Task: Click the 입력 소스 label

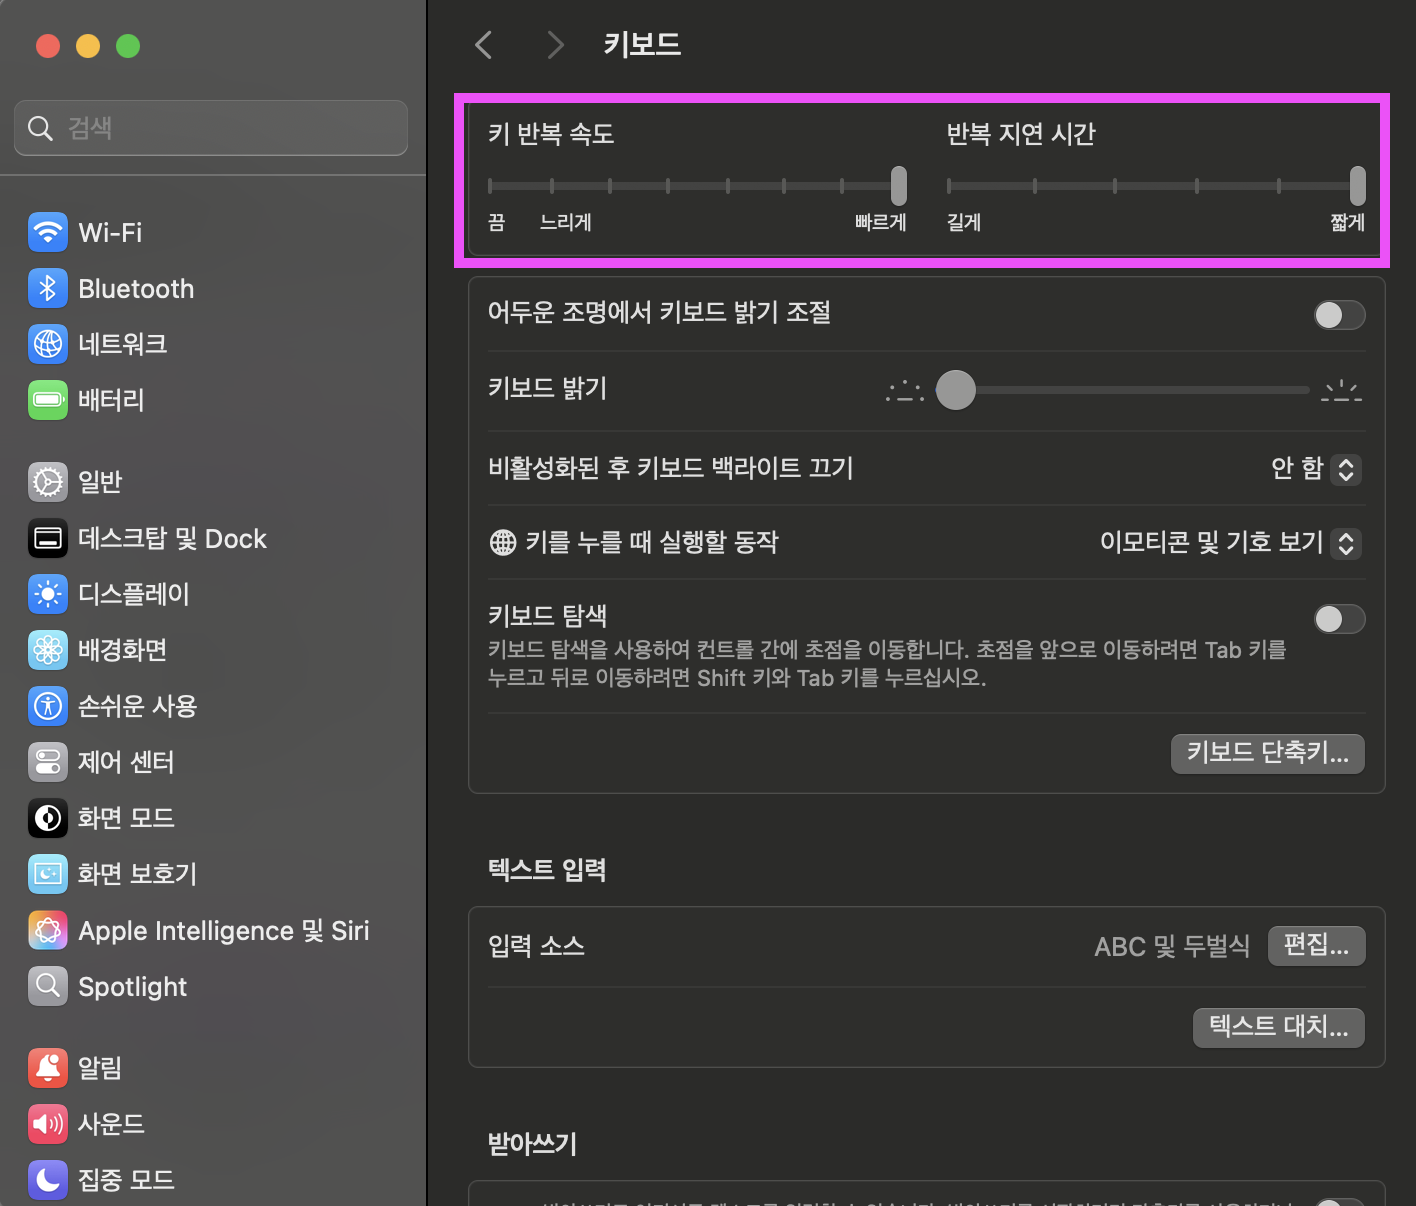Action: [x=536, y=946]
